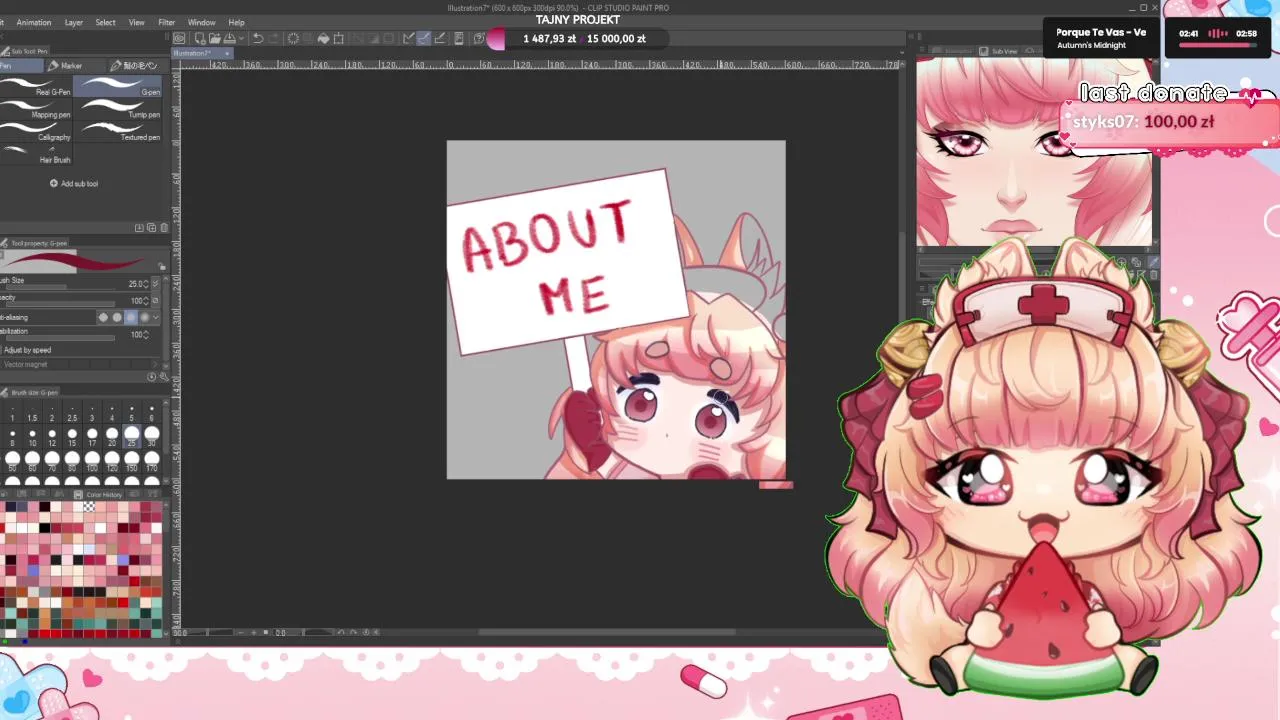The height and width of the screenshot is (720, 1280).
Task: Open the Filter menu
Action: (166, 22)
